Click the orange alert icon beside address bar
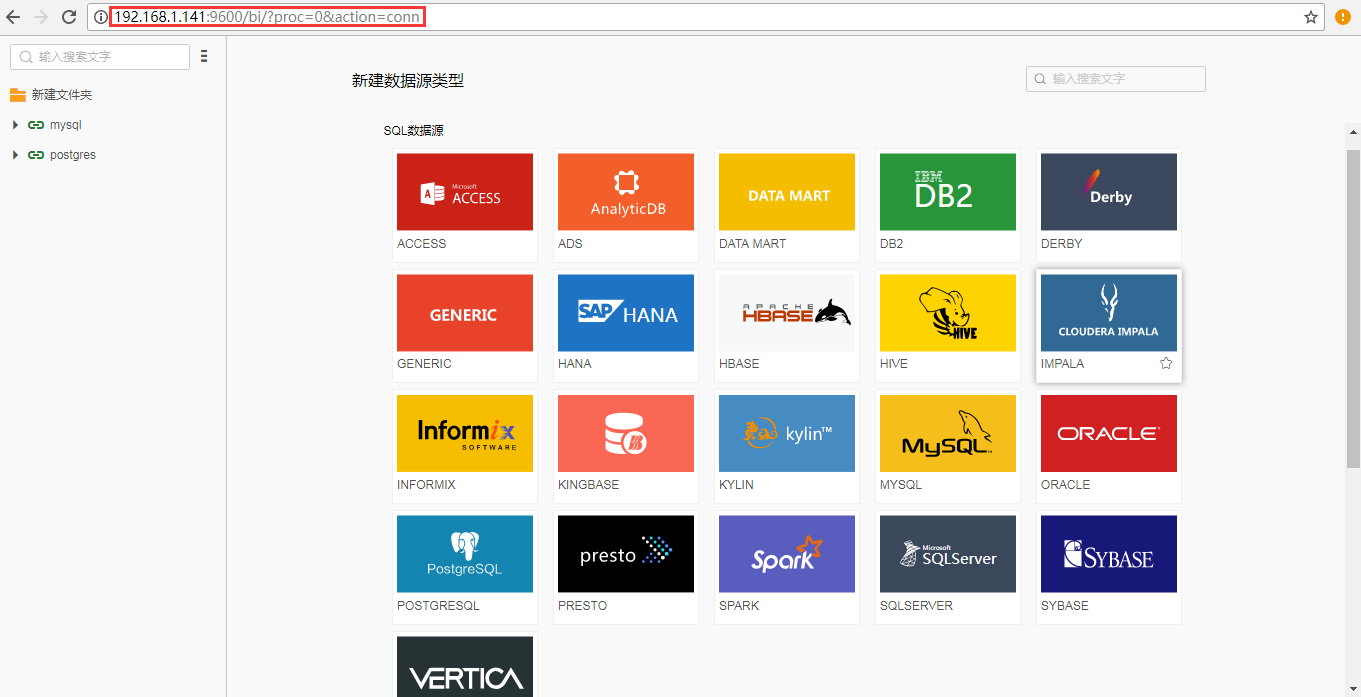 click(x=1343, y=17)
